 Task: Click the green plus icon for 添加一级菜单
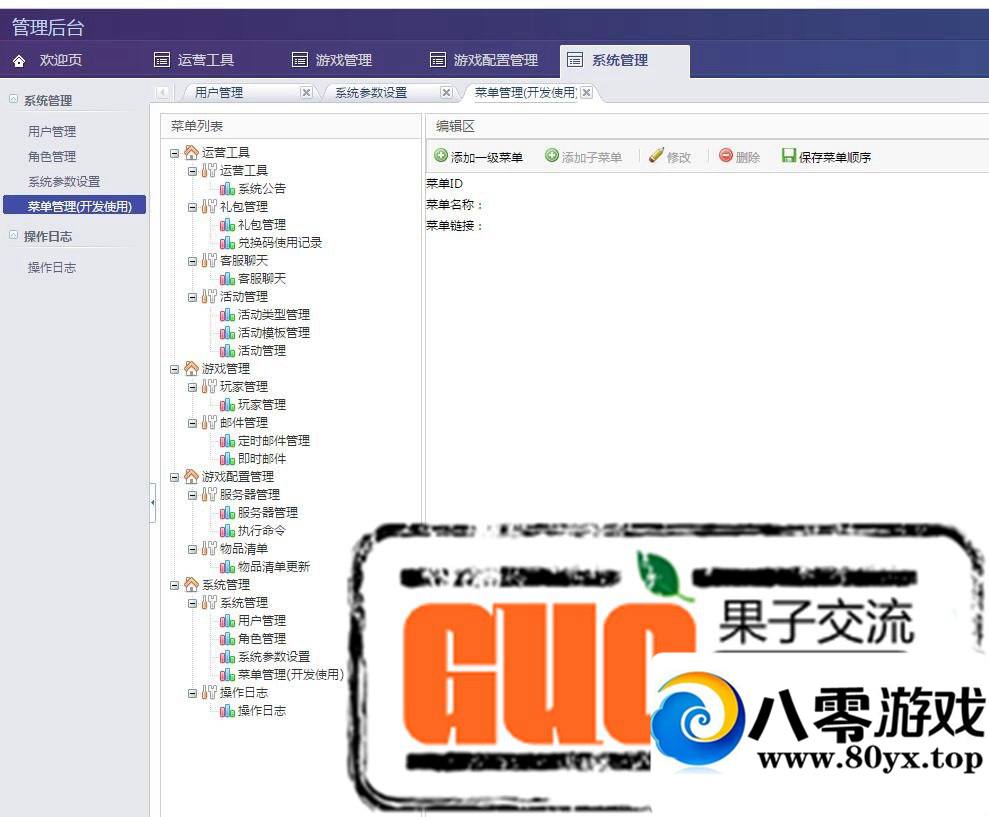pyautogui.click(x=441, y=155)
